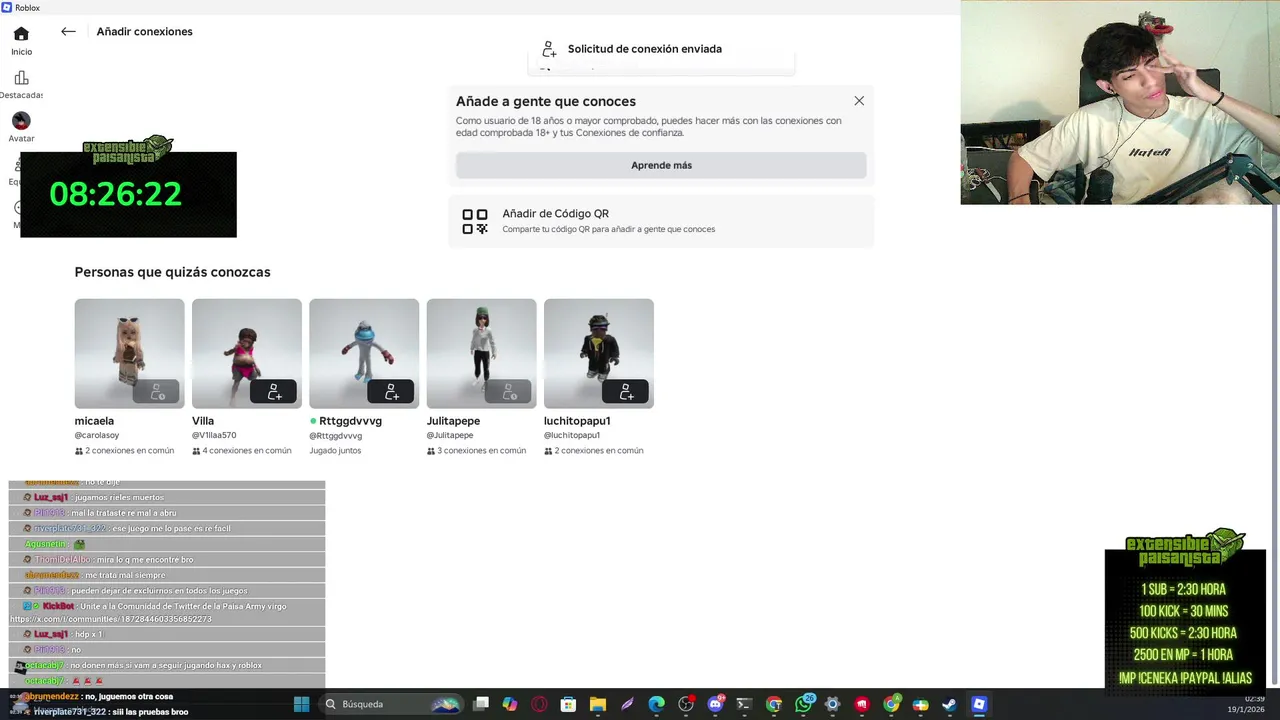Click pending-request icon on micaela's card
Screen dimensions: 1280x720
(x=157, y=392)
